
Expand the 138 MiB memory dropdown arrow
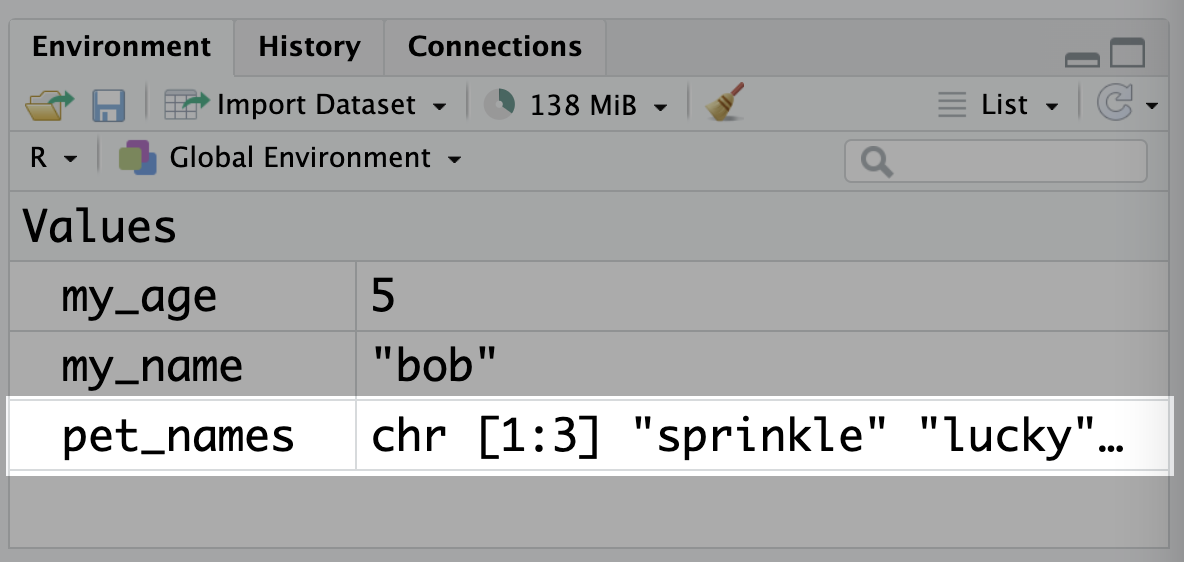pos(661,107)
